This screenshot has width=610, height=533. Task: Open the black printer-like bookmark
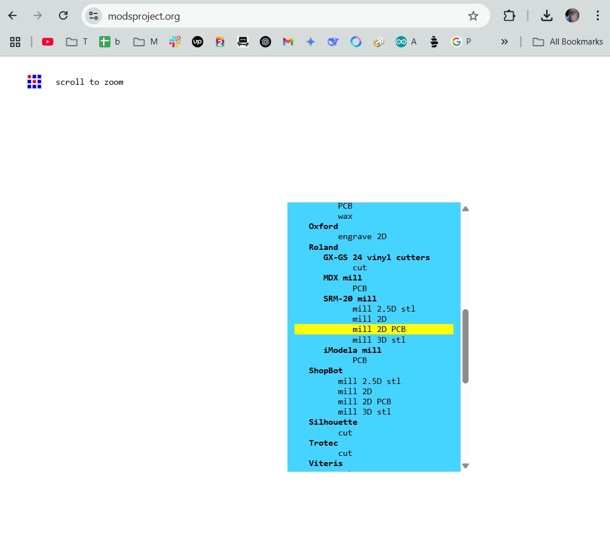tap(243, 42)
